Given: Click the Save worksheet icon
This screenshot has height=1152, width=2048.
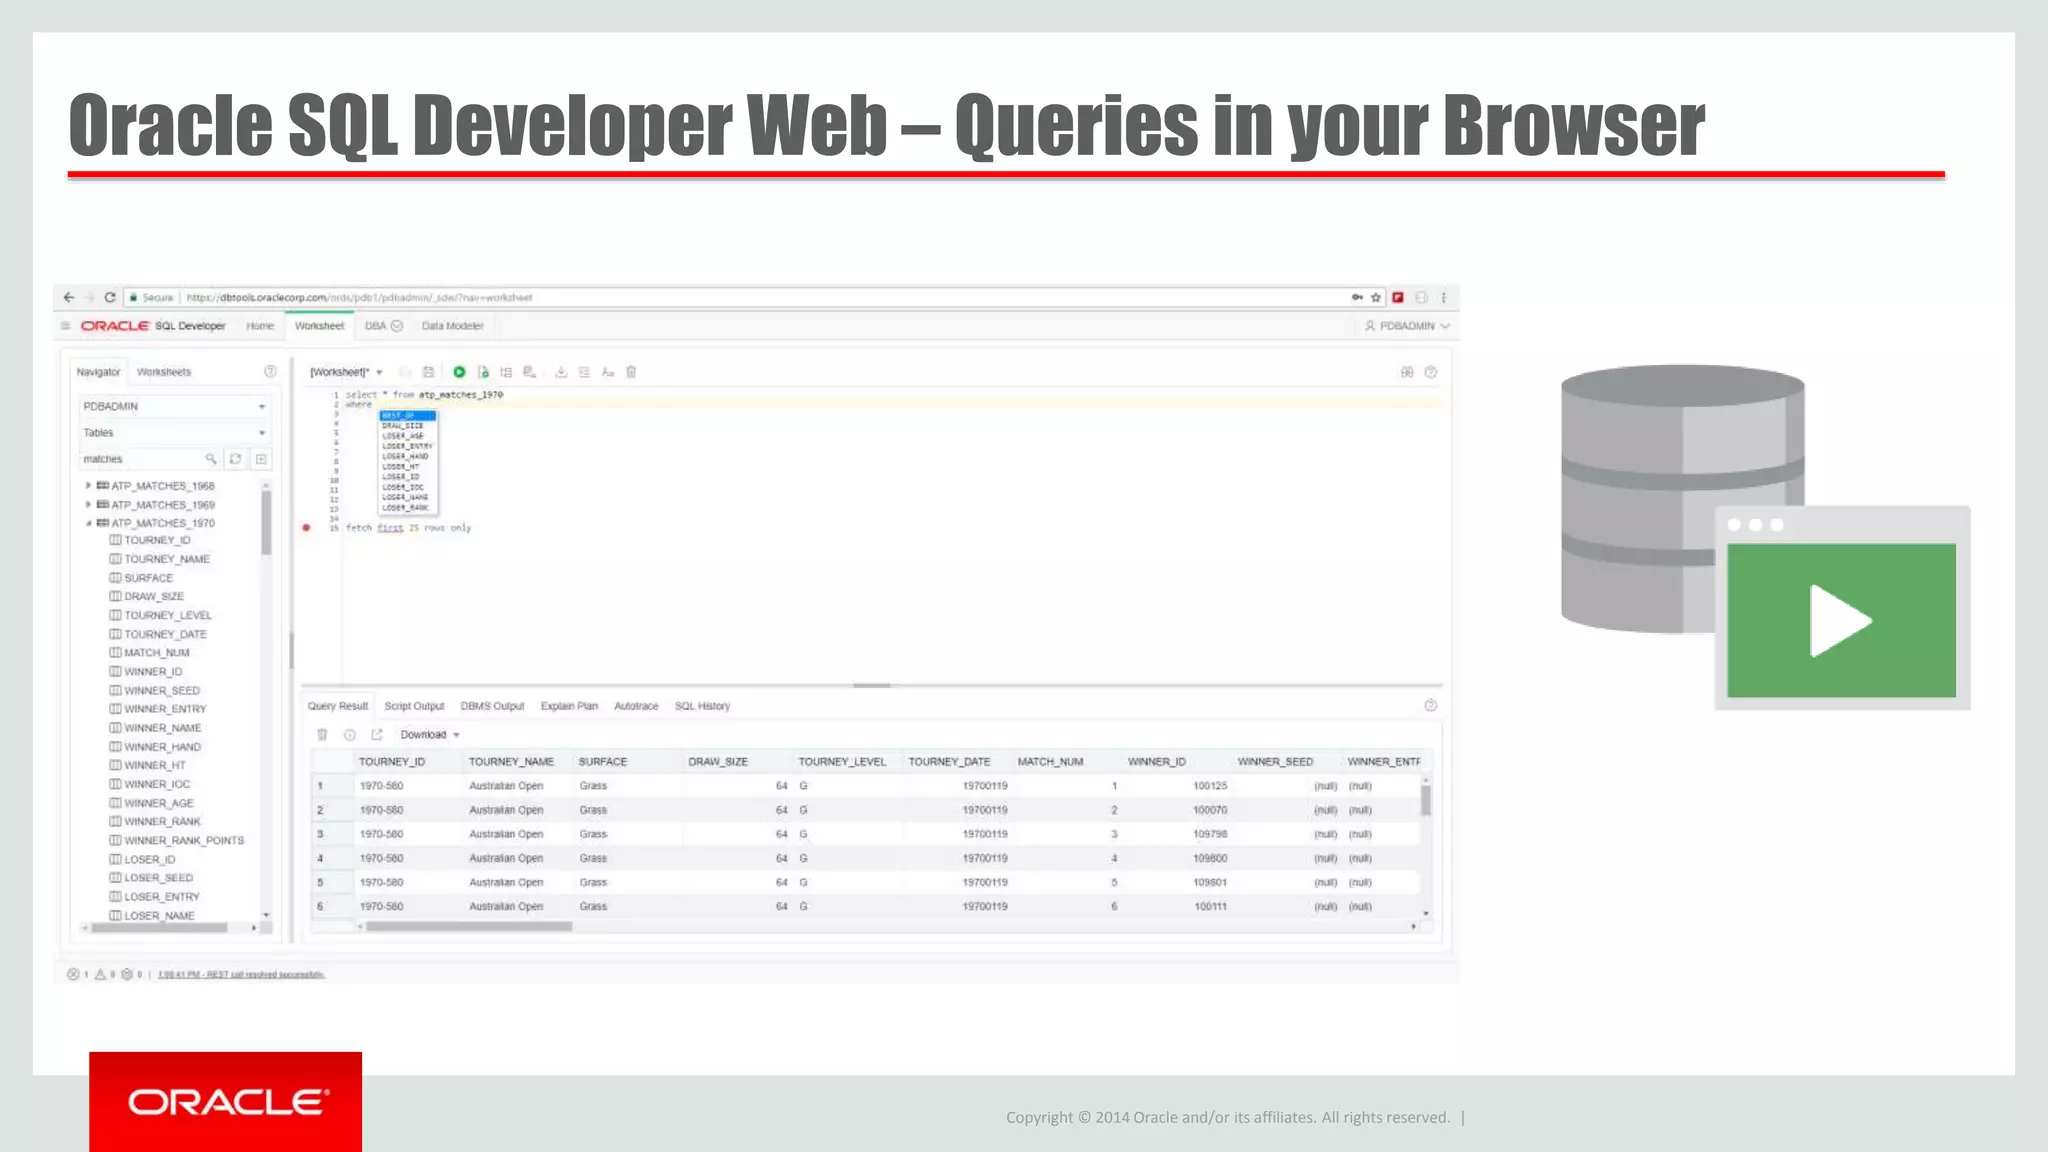Looking at the screenshot, I should 428,372.
